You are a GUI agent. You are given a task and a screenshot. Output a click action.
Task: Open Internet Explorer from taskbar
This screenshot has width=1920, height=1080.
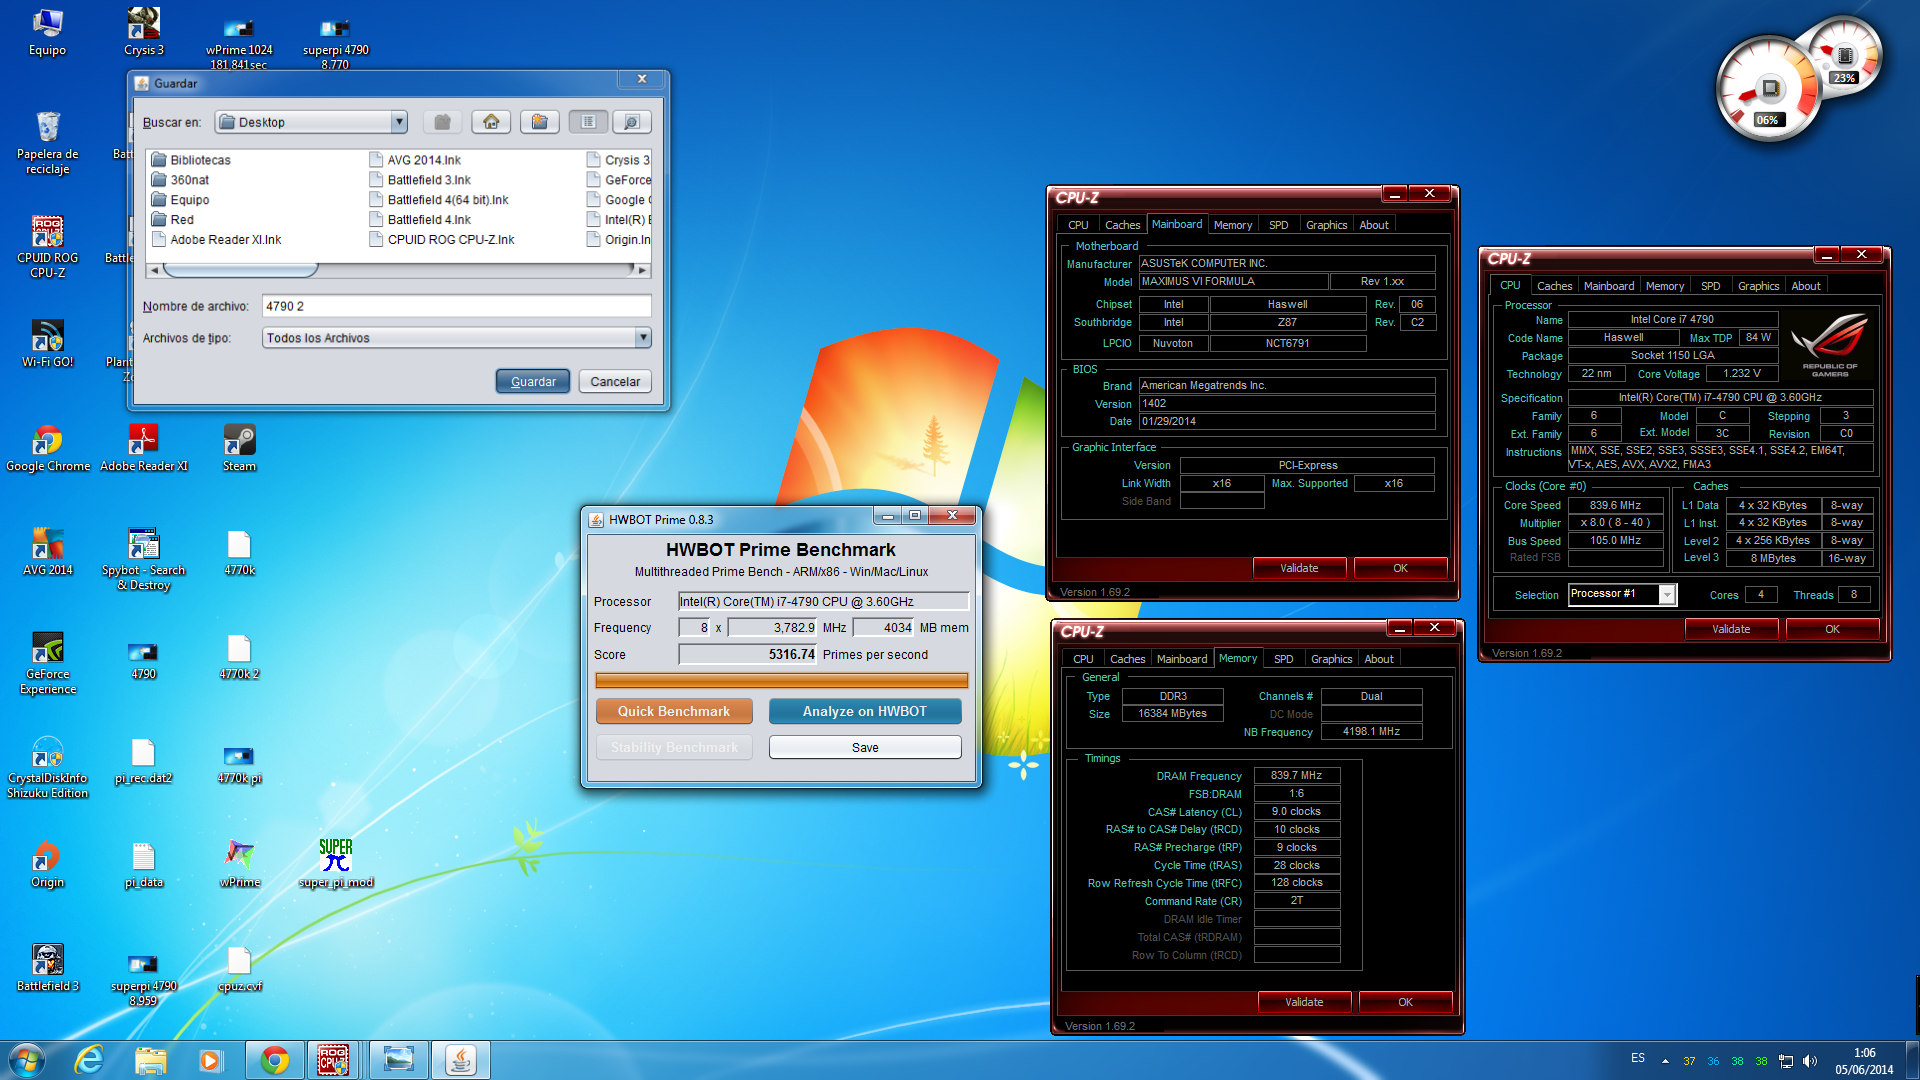(x=89, y=1059)
